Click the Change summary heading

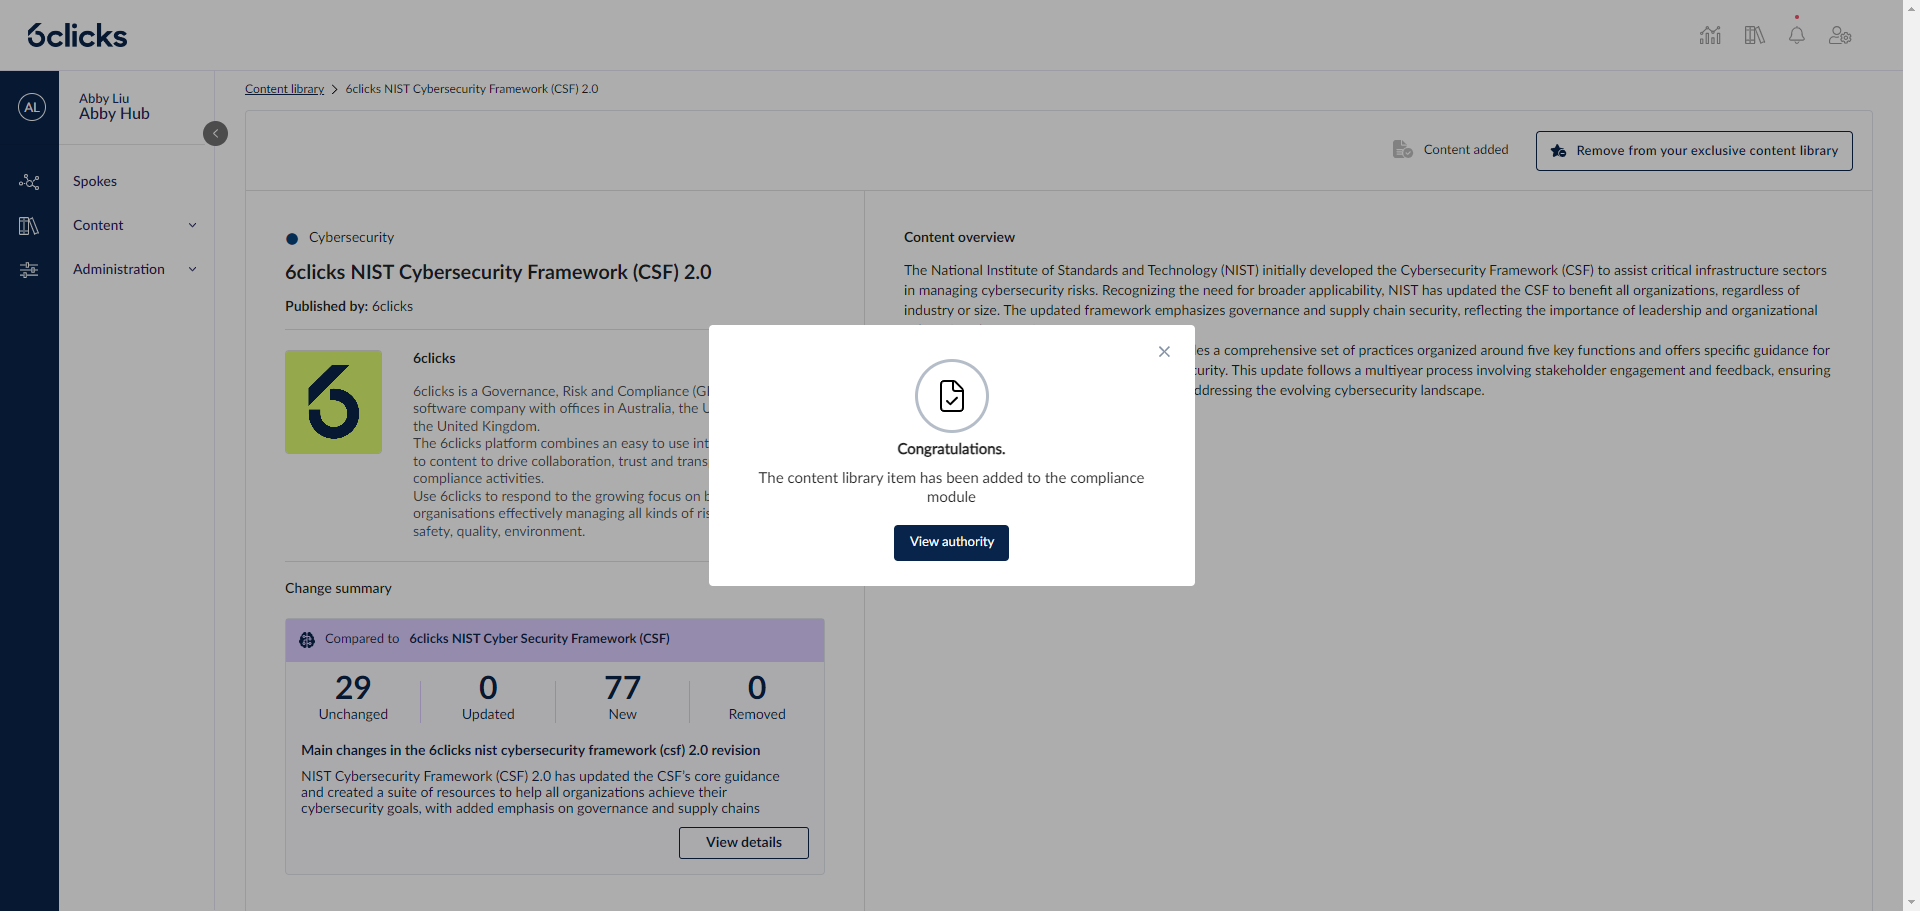click(x=338, y=589)
